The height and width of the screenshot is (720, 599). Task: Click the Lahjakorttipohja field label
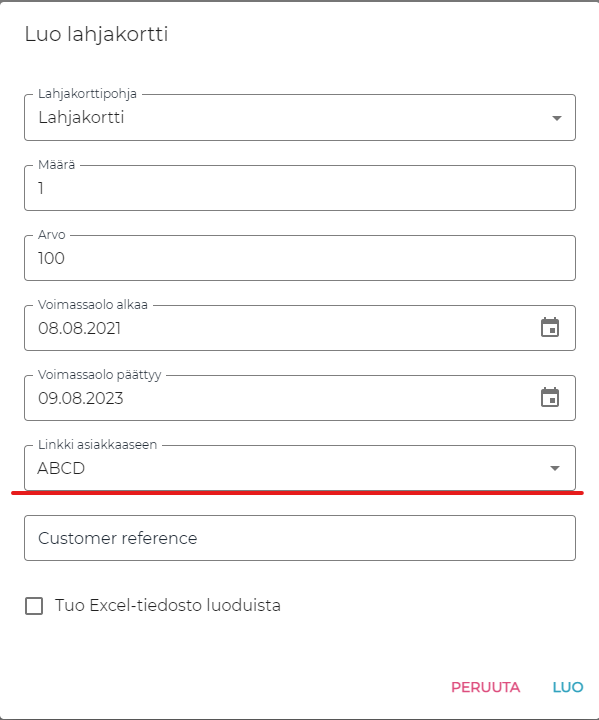pyautogui.click(x=87, y=94)
